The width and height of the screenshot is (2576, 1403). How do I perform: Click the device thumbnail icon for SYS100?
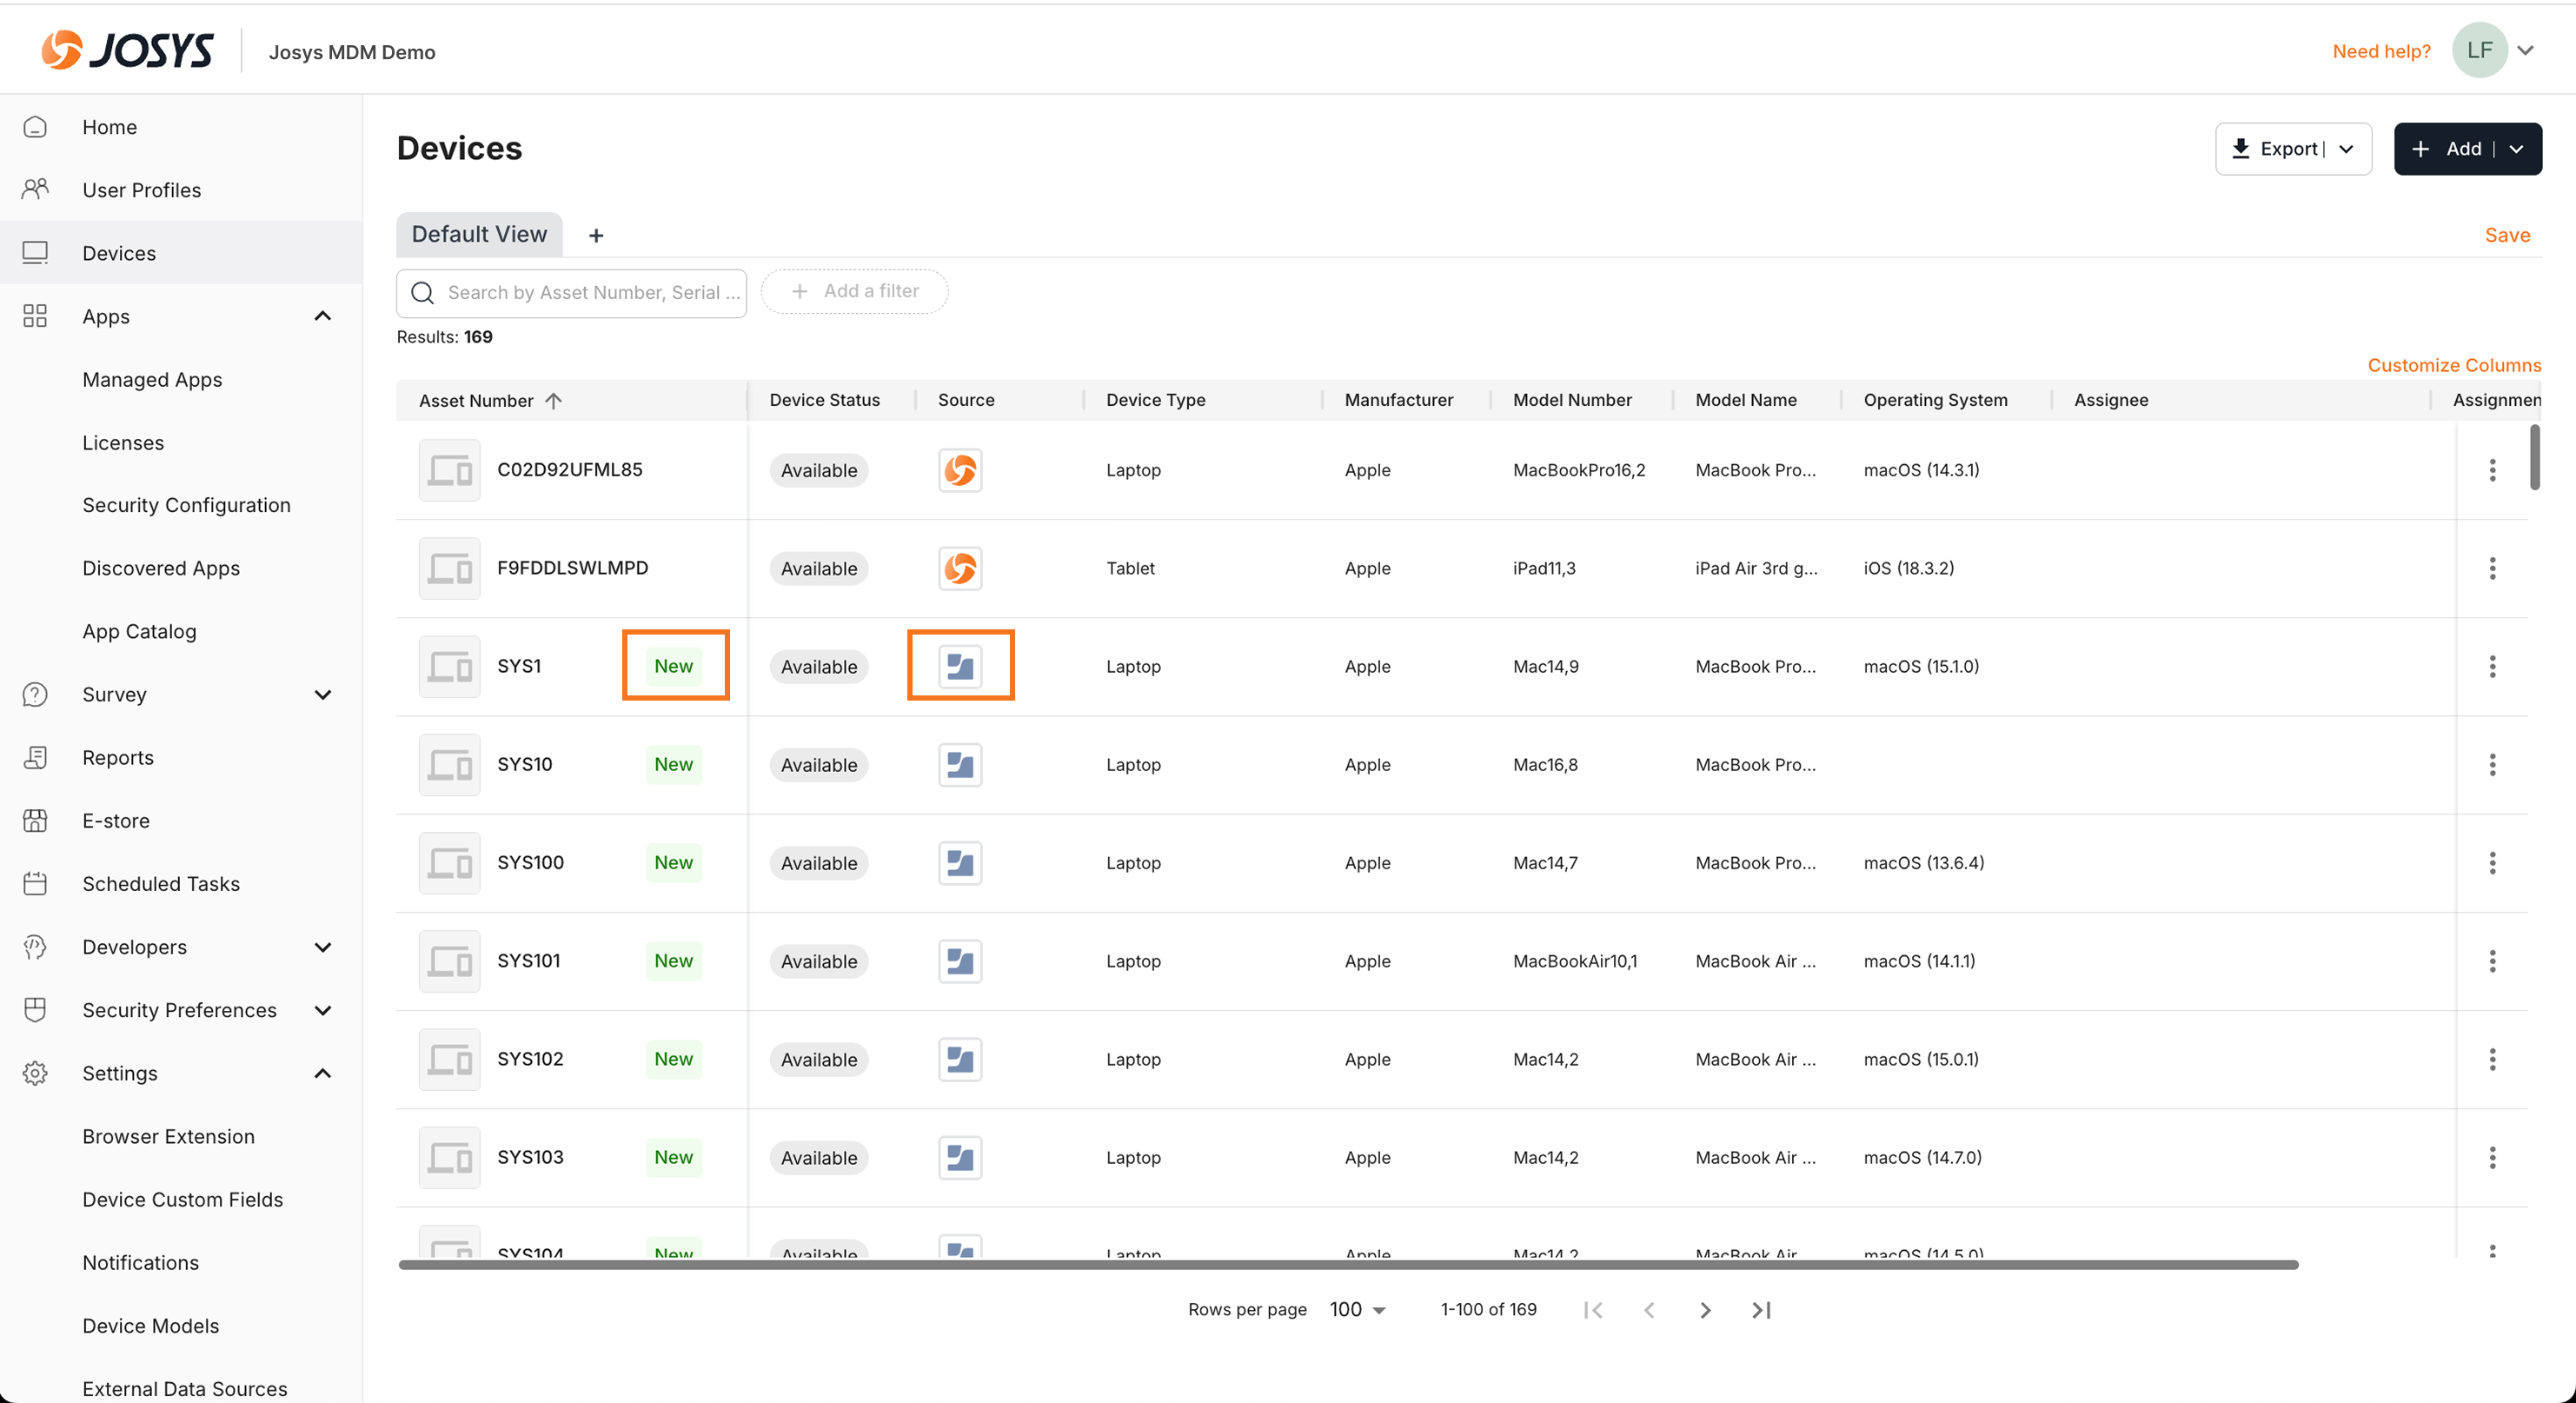[x=449, y=863]
